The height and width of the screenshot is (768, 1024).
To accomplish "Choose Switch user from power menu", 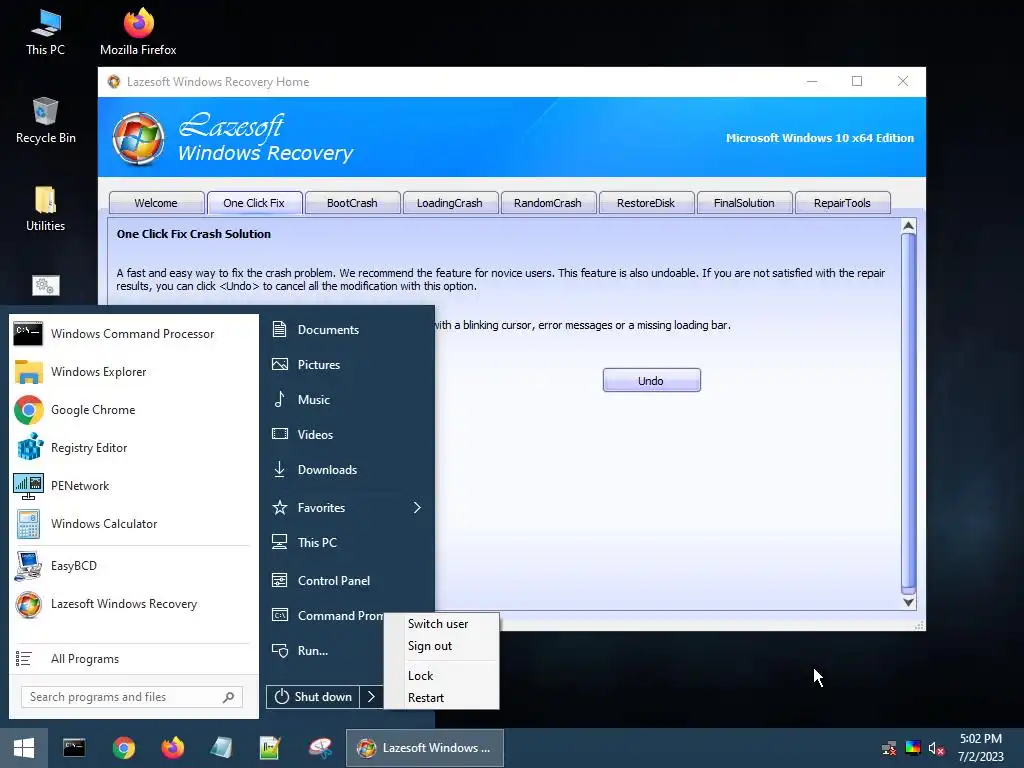I will (x=441, y=624).
